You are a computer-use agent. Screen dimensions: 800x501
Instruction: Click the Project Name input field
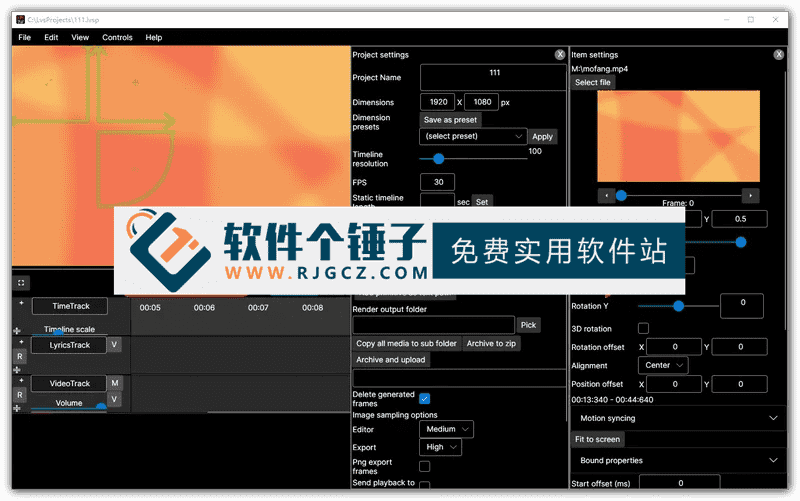tap(493, 78)
